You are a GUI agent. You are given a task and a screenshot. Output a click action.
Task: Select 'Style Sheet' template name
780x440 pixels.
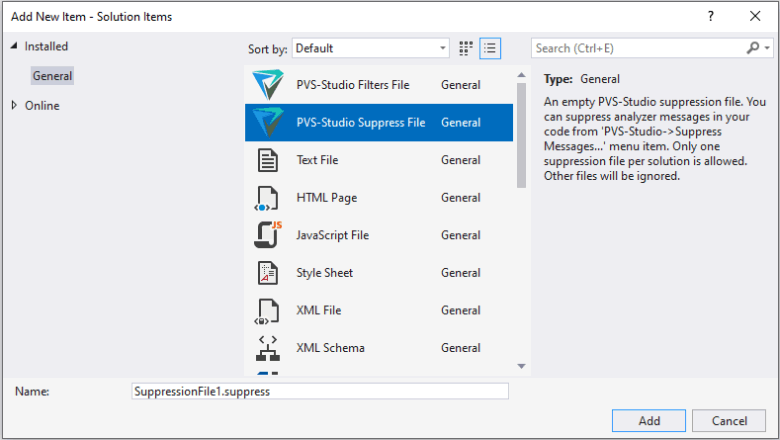coord(324,273)
